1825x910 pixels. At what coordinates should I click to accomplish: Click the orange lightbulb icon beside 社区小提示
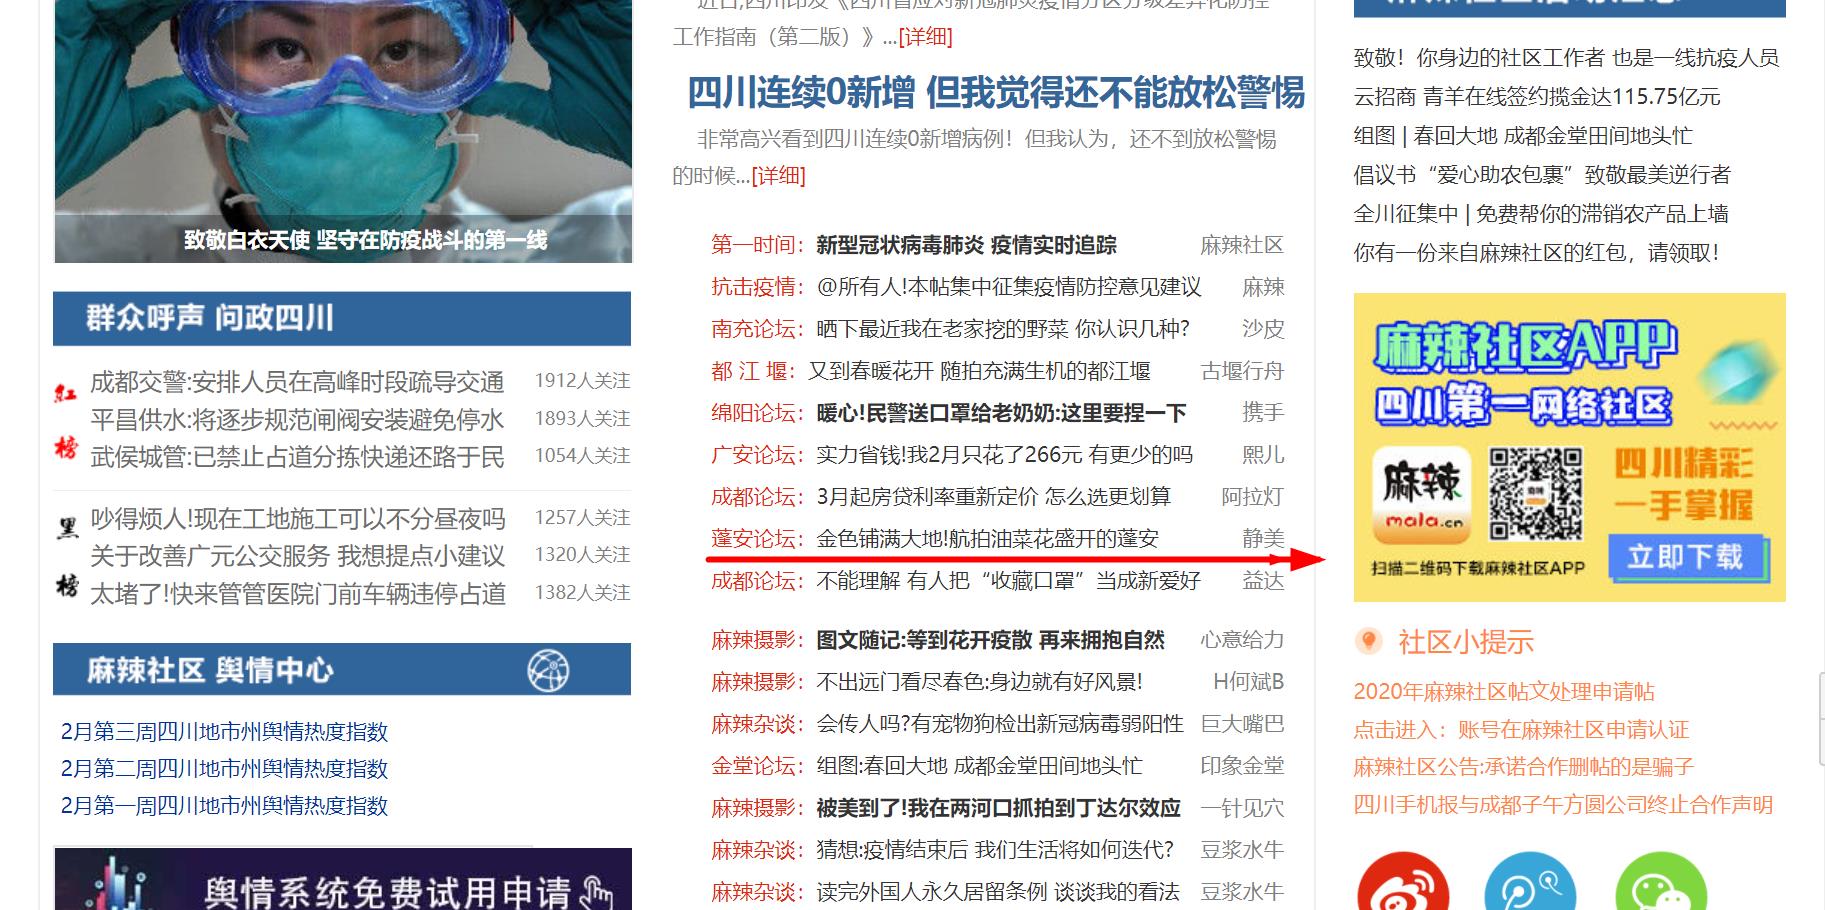click(1368, 641)
